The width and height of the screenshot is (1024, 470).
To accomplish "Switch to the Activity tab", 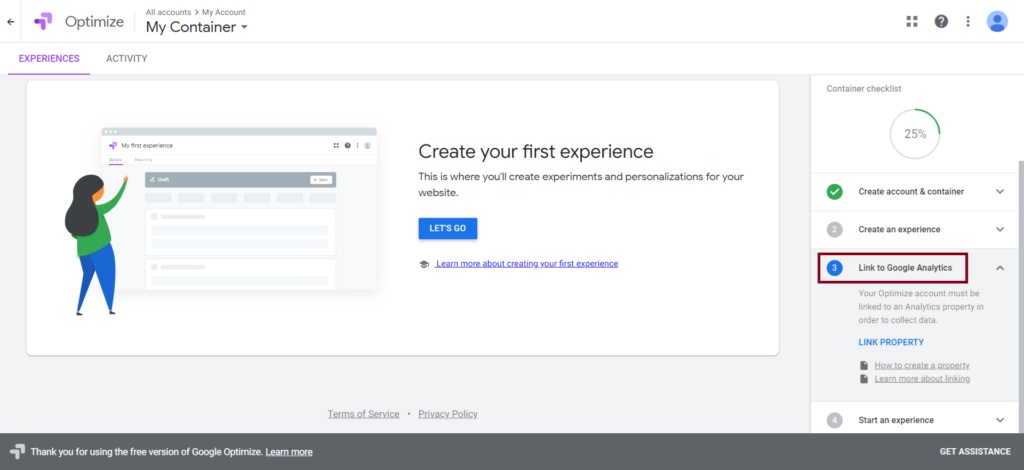I will 127,59.
